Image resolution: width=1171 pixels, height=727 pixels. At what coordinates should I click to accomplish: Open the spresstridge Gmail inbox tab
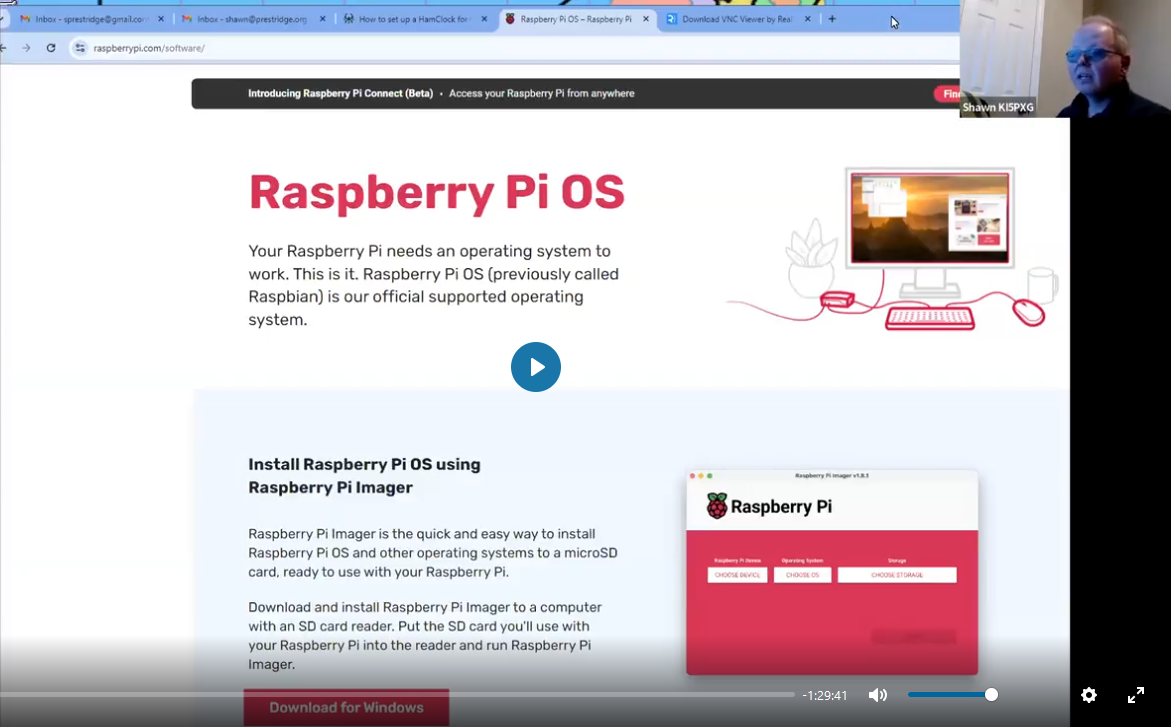85,19
